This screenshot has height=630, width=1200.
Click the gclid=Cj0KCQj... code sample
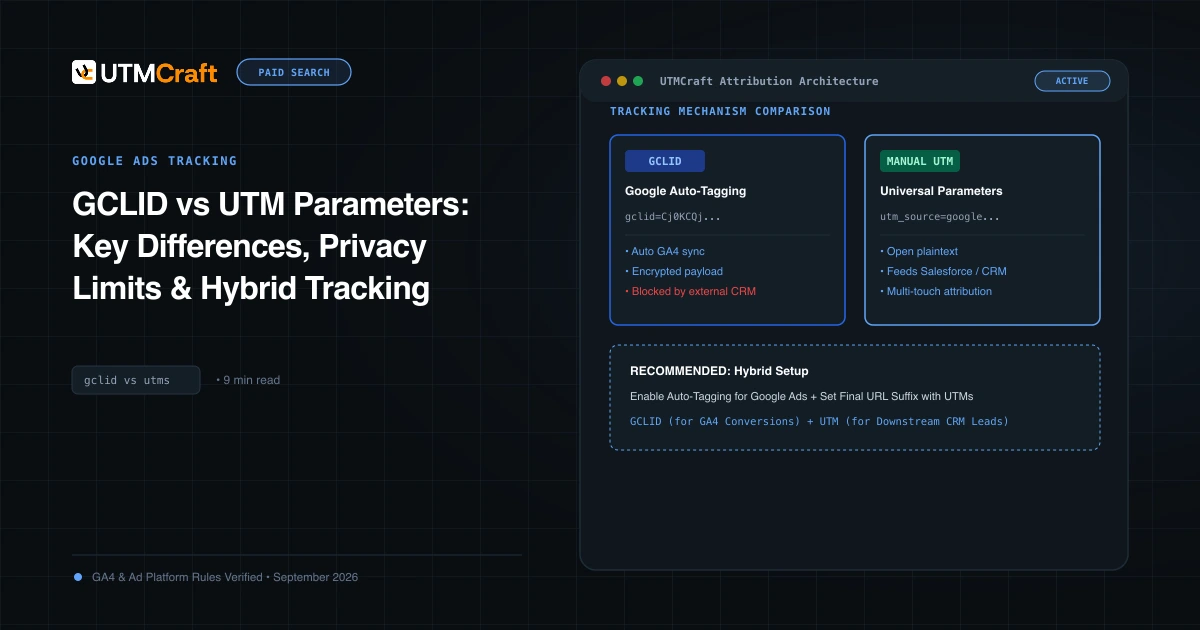point(673,216)
